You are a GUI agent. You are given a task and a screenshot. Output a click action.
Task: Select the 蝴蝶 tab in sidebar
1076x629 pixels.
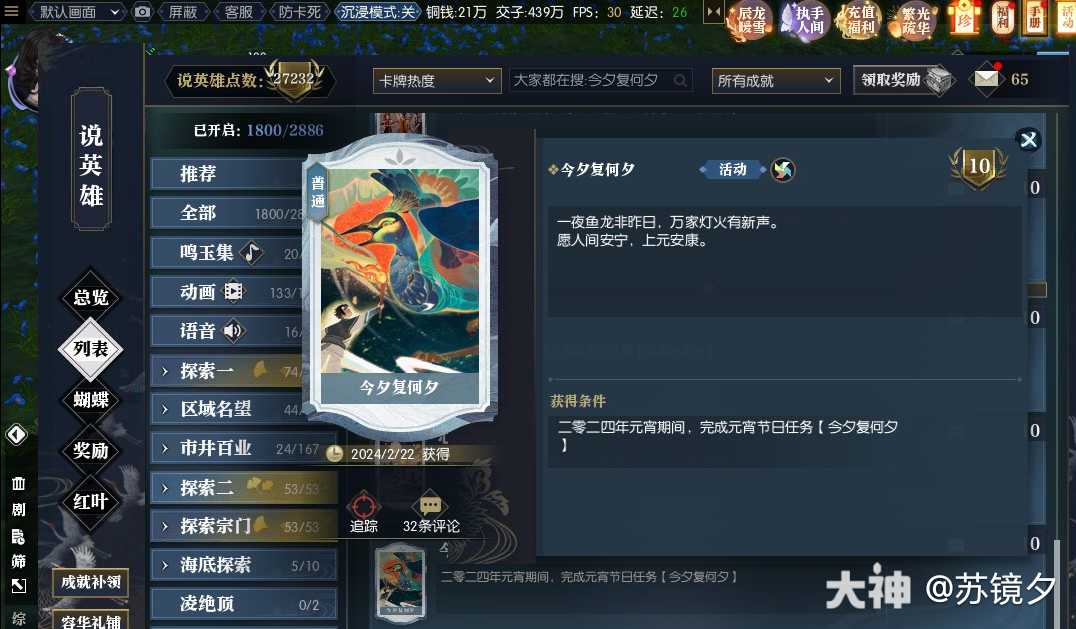pos(91,399)
